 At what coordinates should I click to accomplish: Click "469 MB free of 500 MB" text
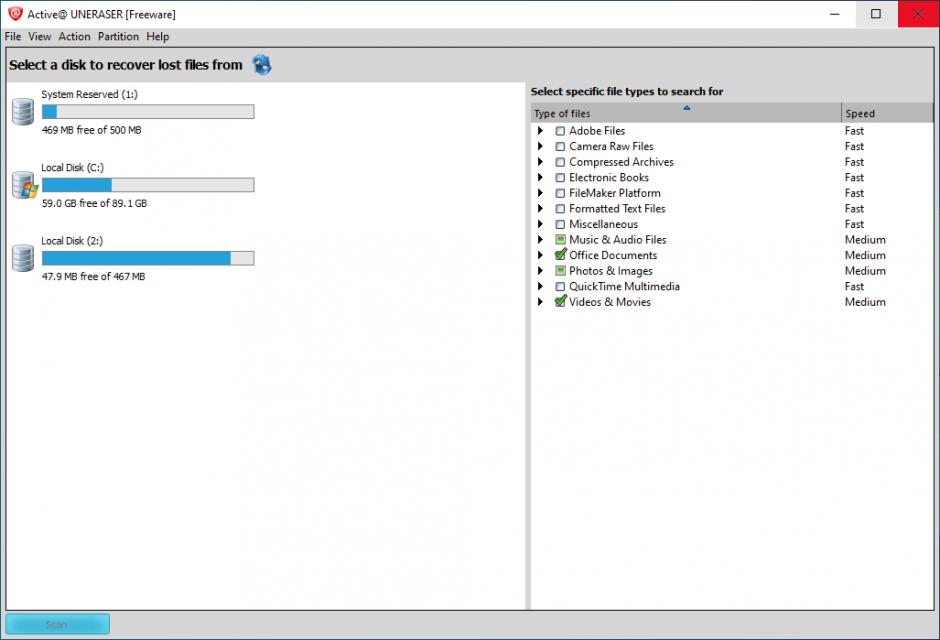[92, 130]
